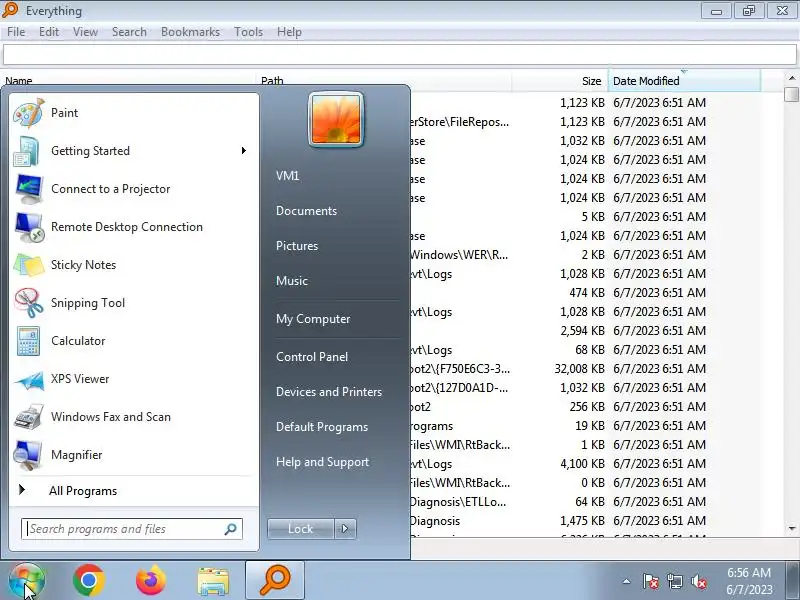The image size is (800, 600).
Task: Click the user account flower picture
Action: point(336,120)
